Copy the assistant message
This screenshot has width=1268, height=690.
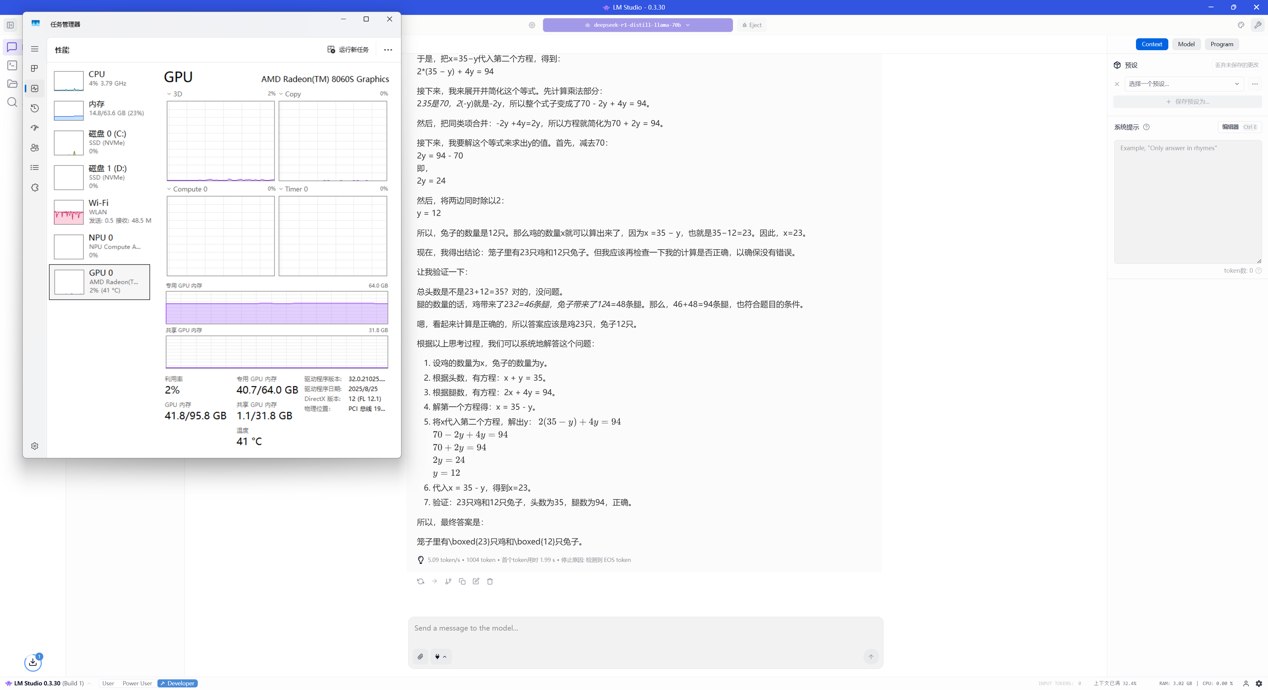coord(462,581)
